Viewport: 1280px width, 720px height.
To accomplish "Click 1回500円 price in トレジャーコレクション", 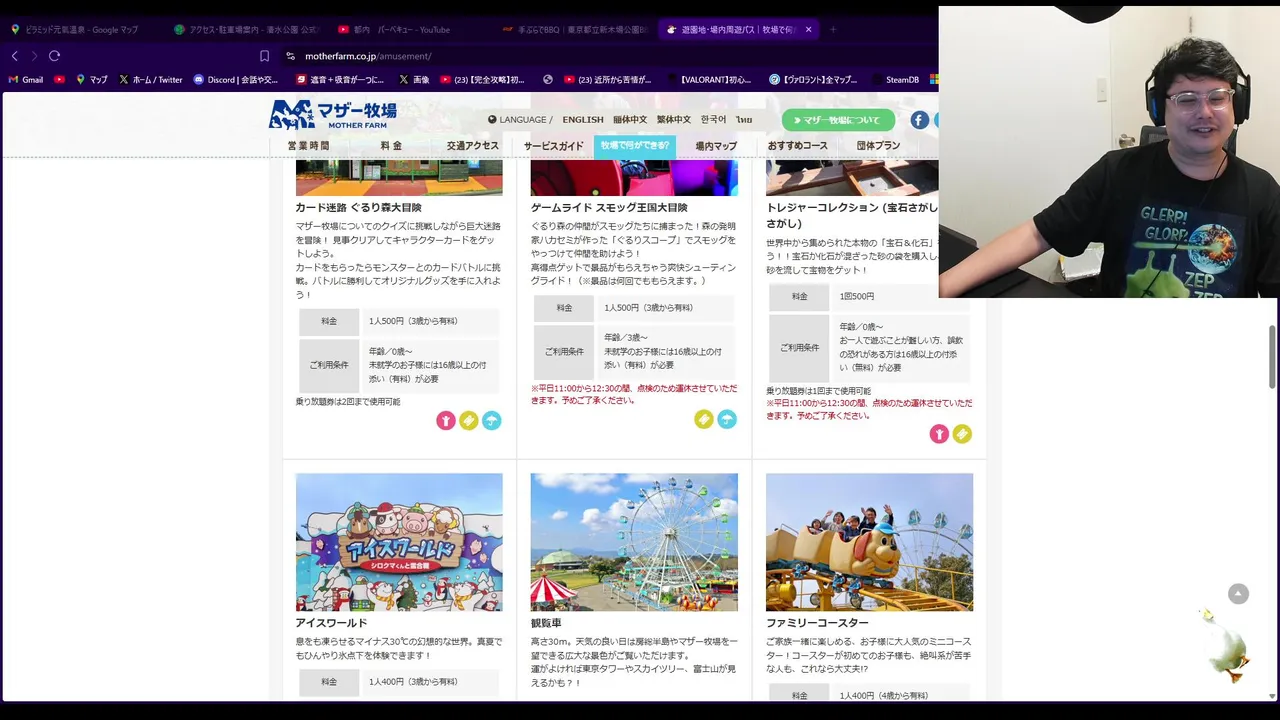I will click(857, 296).
